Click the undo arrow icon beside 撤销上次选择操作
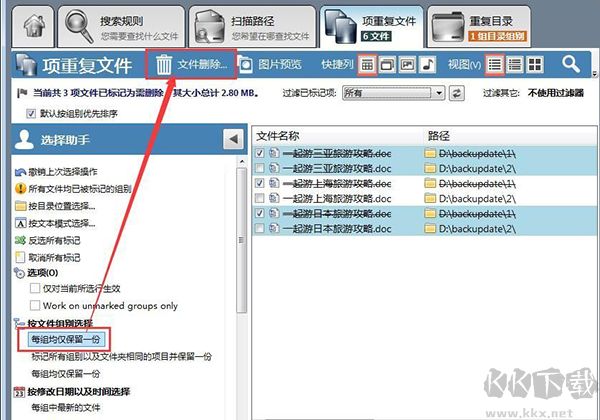This screenshot has width=600, height=420. (20, 172)
